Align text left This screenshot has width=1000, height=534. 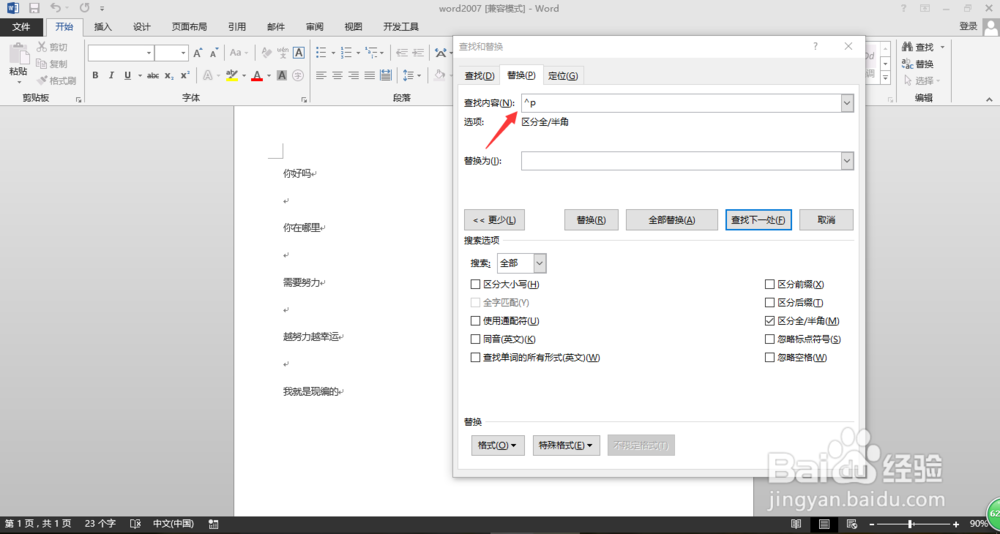pos(321,75)
